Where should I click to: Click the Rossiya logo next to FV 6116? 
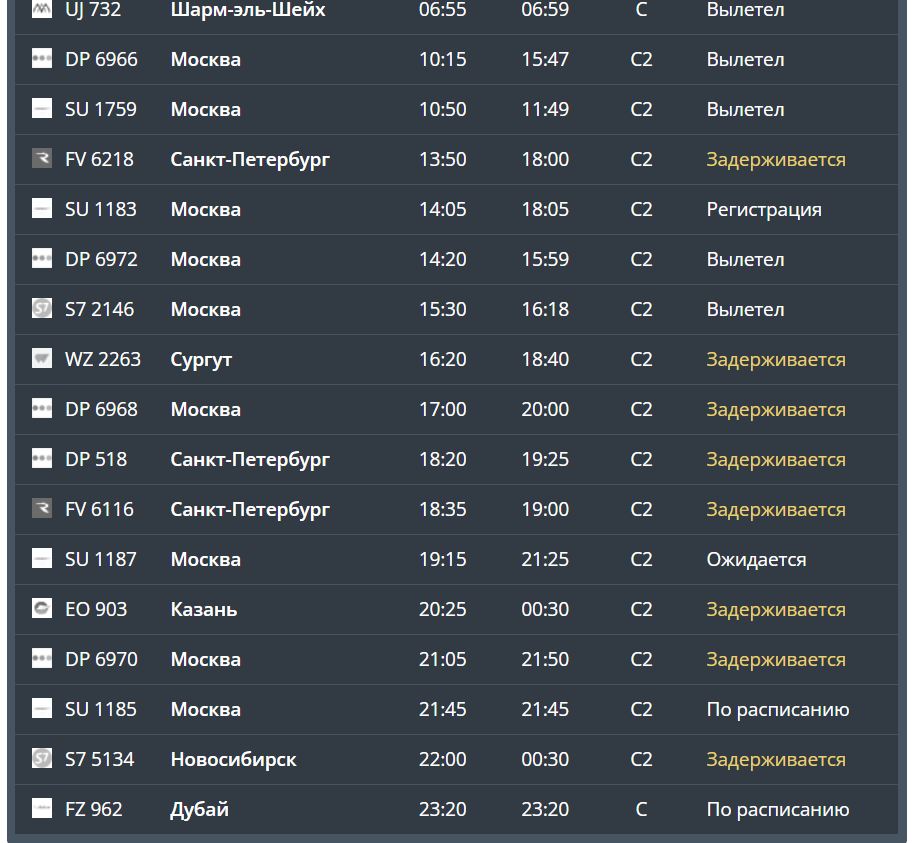41,509
